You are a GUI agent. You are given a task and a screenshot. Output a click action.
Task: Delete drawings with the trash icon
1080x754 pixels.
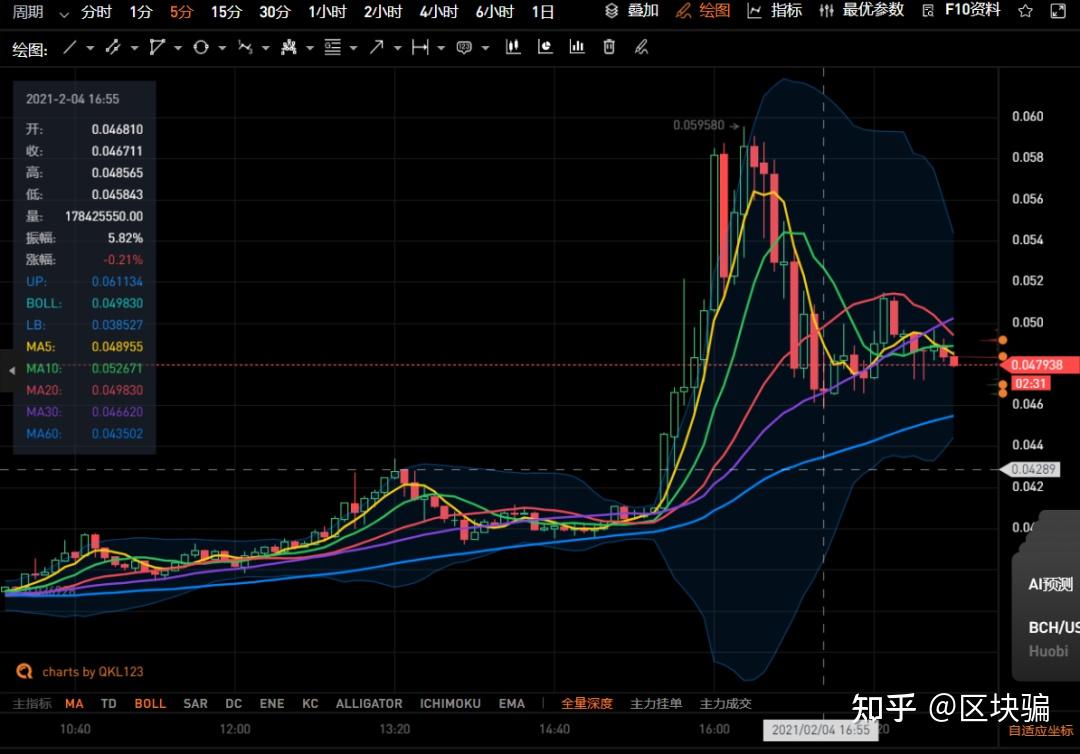point(609,47)
